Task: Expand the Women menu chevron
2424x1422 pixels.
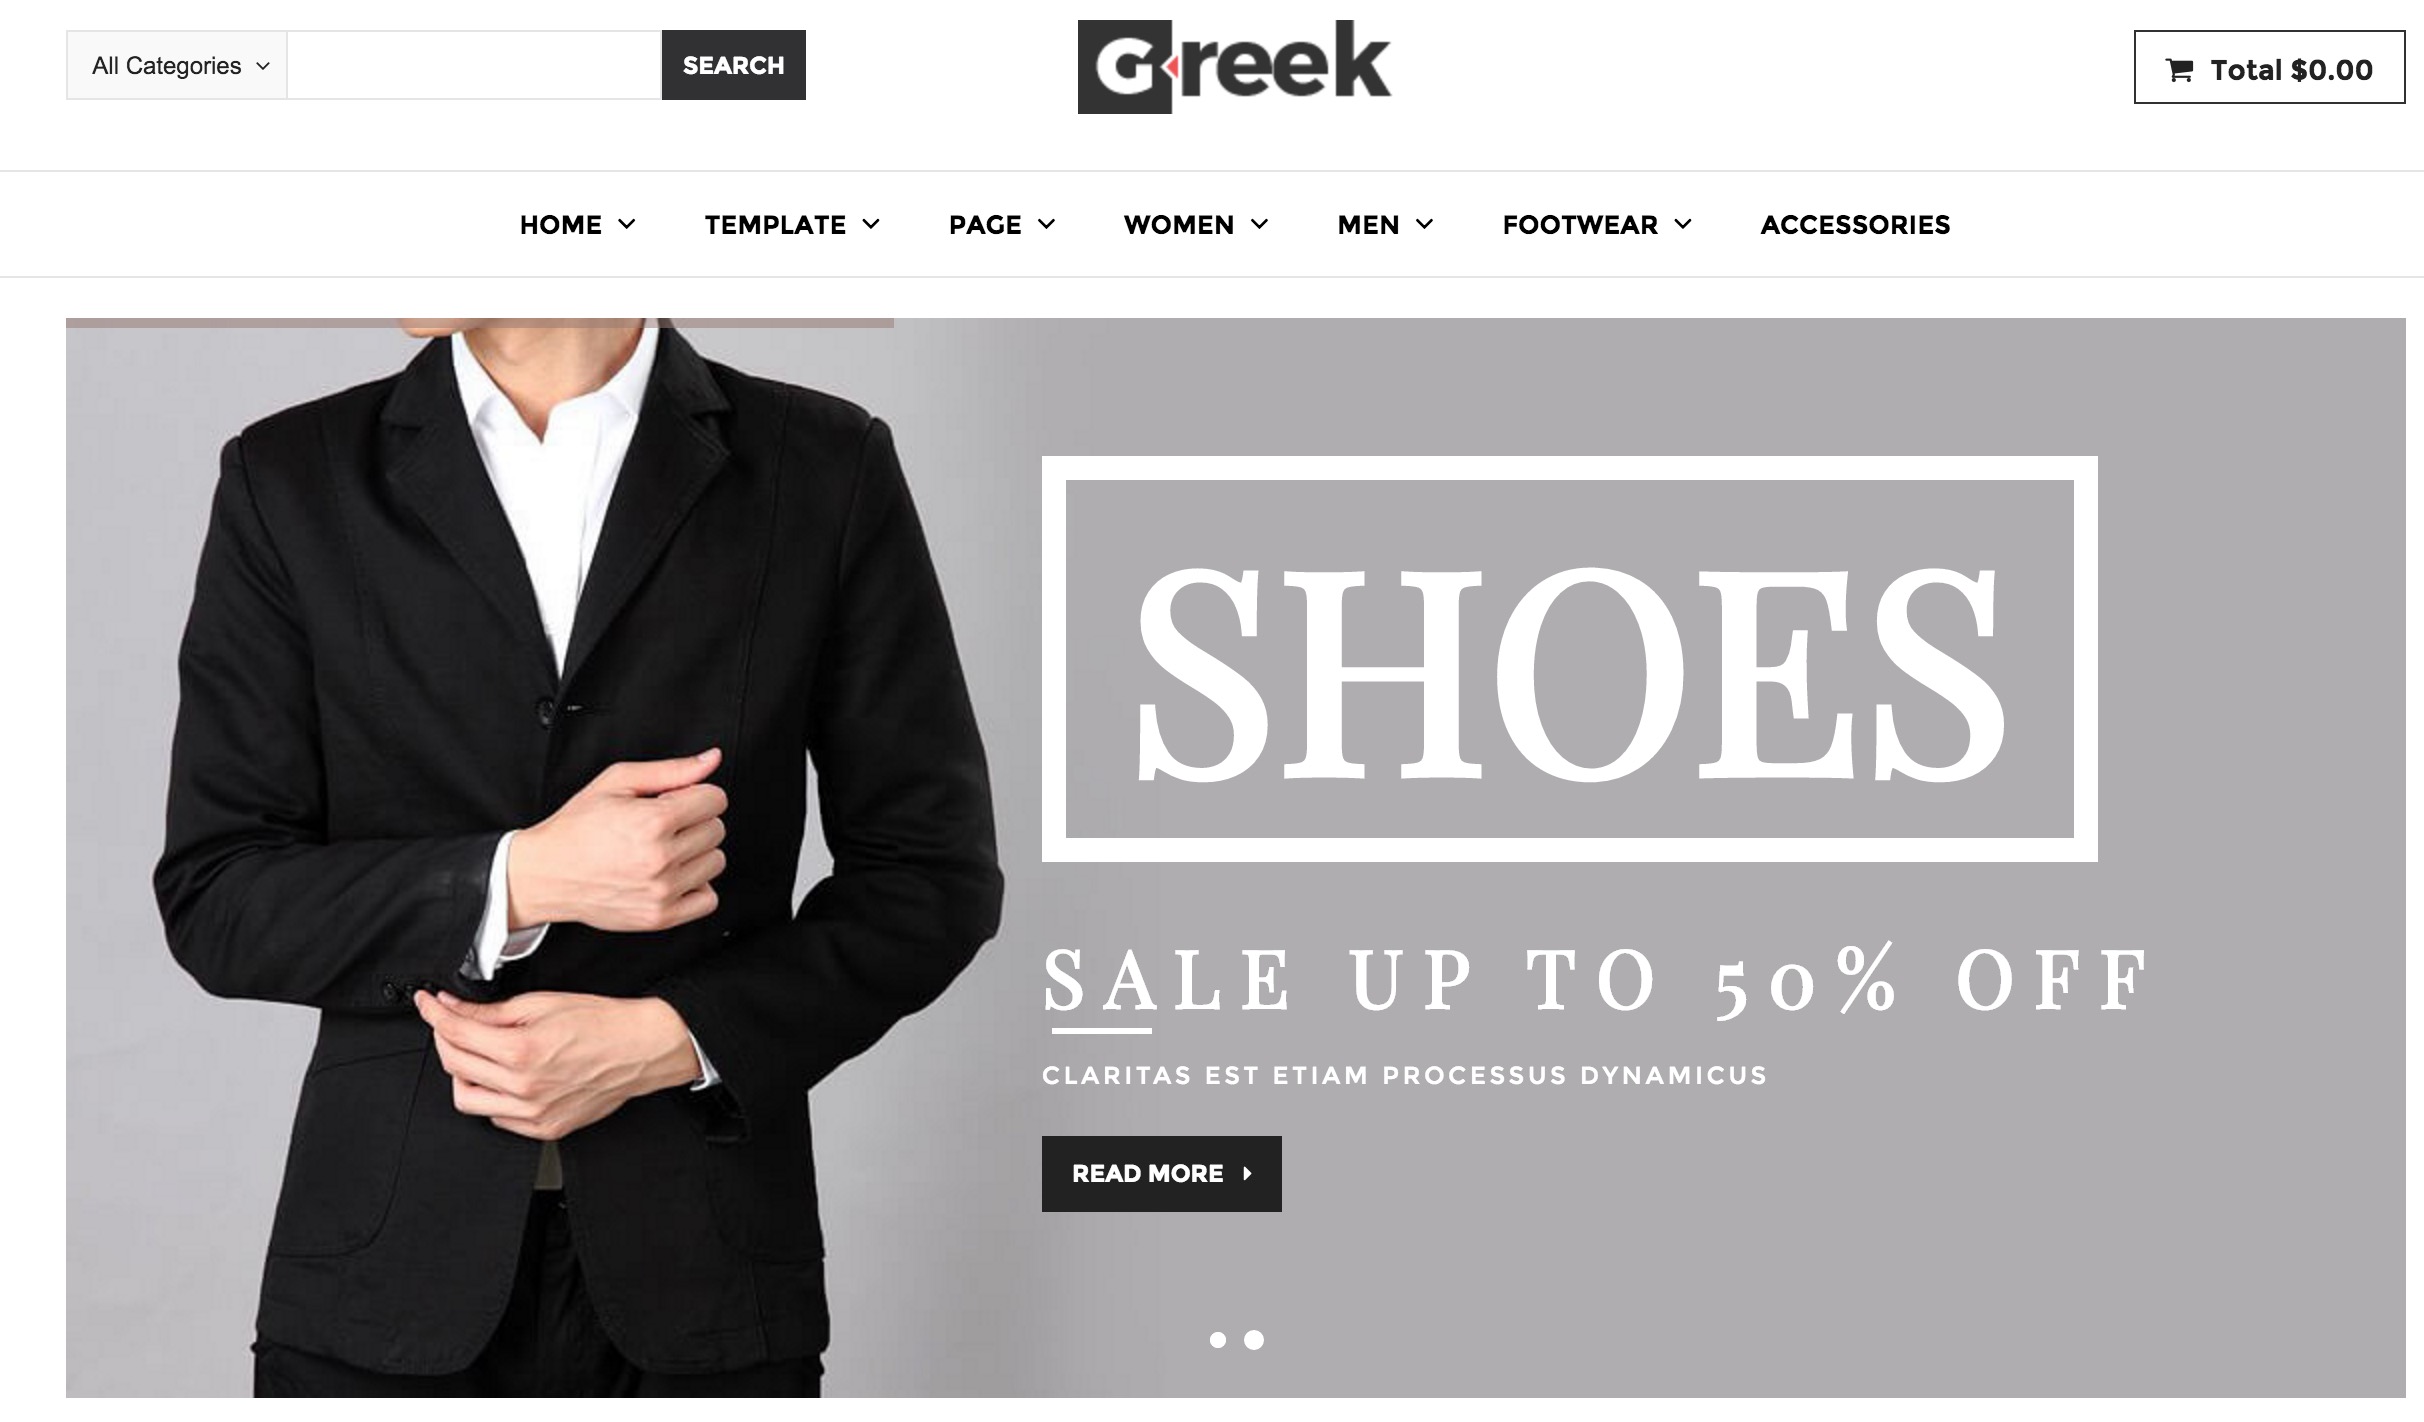Action: [x=1260, y=224]
